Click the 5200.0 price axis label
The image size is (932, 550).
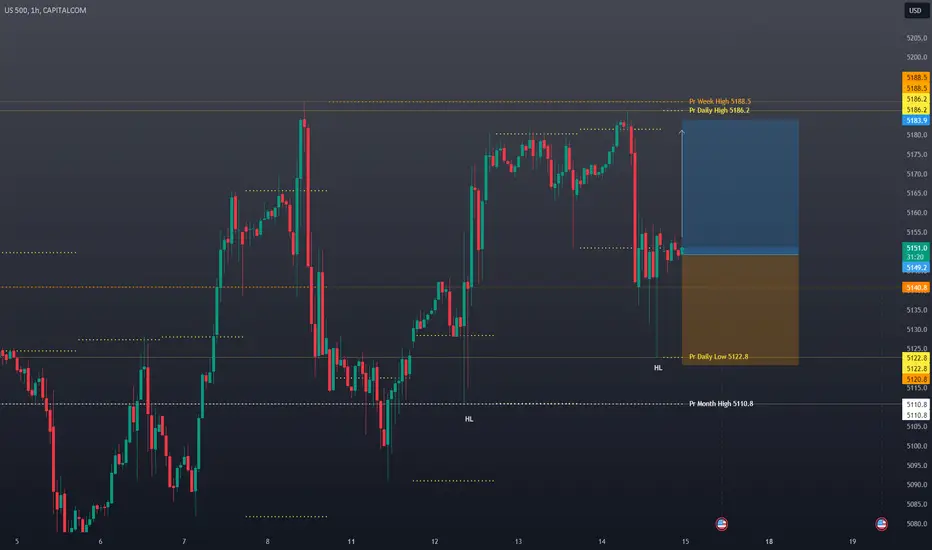(917, 58)
